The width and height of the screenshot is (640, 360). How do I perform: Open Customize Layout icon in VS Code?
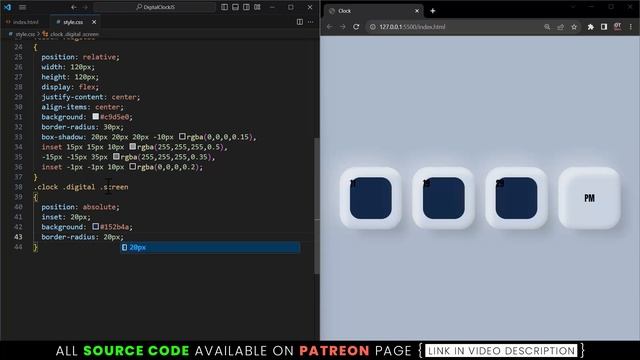258,7
